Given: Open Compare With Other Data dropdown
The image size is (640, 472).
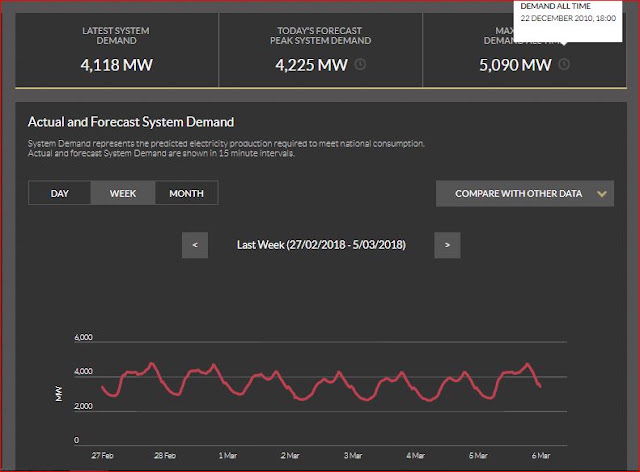Looking at the screenshot, I should pyautogui.click(x=525, y=194).
